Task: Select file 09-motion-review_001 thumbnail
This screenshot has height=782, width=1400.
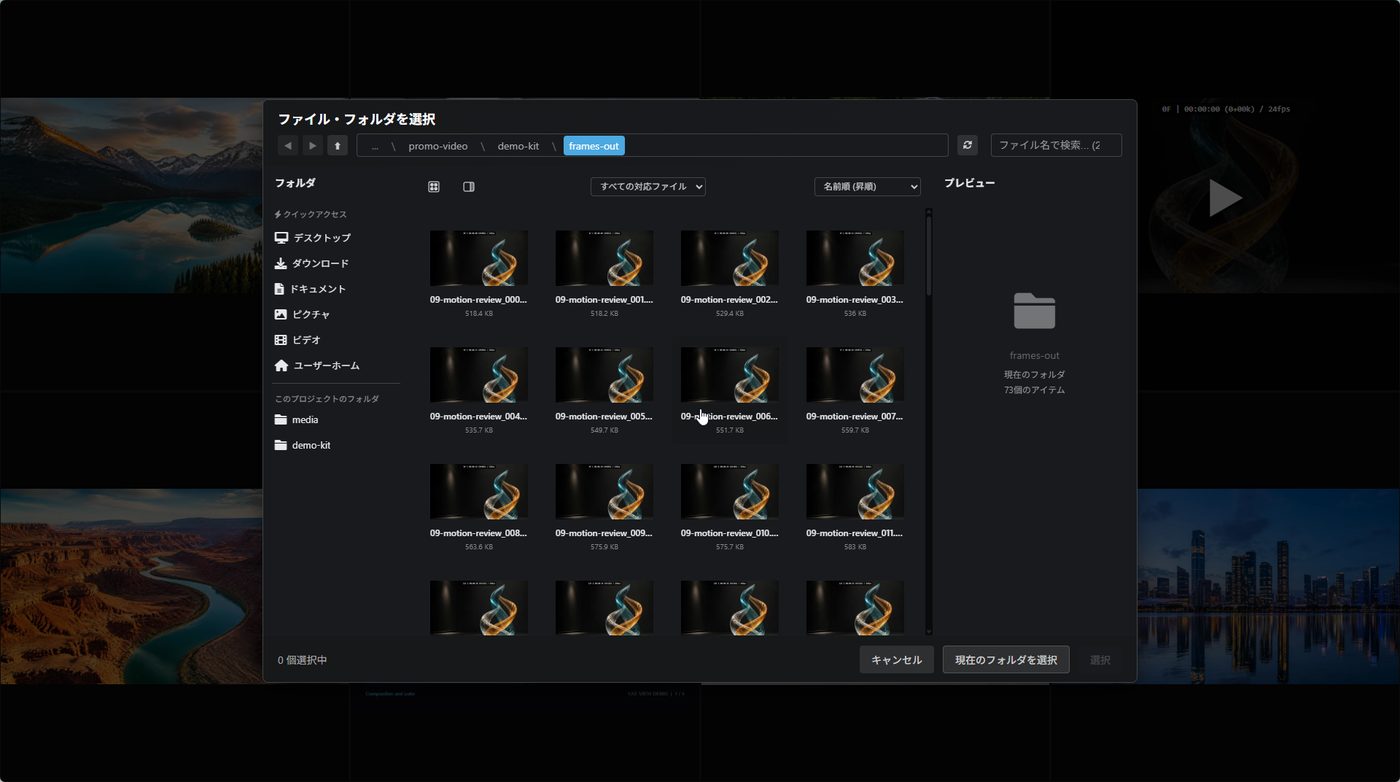Action: click(x=605, y=258)
